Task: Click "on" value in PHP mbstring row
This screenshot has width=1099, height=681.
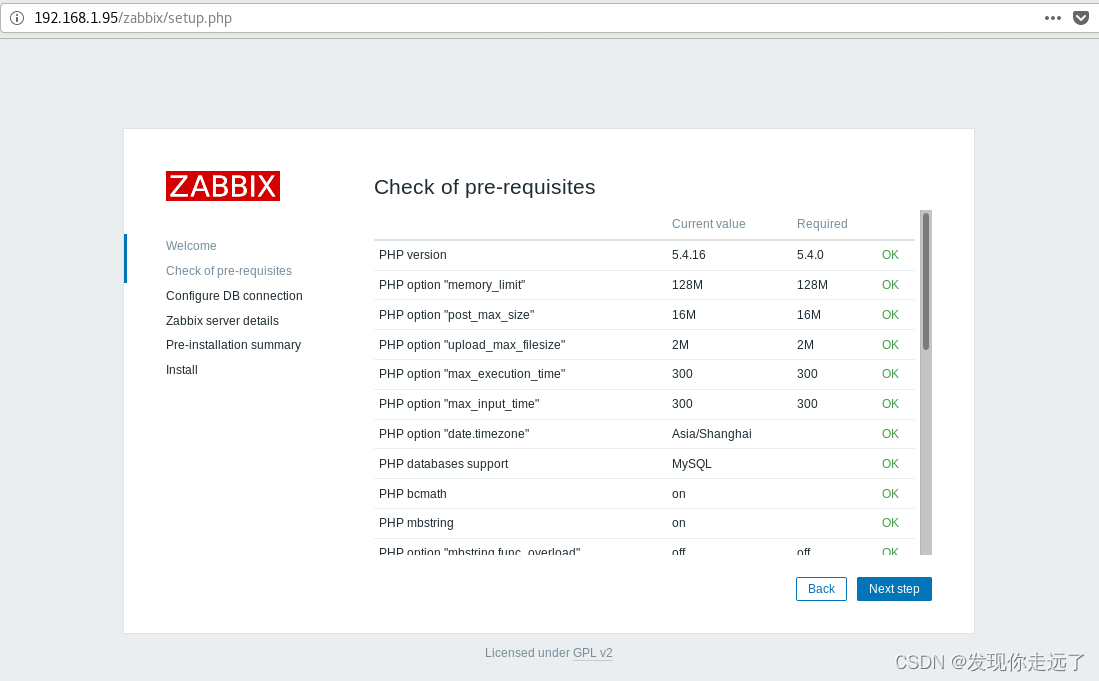Action: (x=678, y=523)
